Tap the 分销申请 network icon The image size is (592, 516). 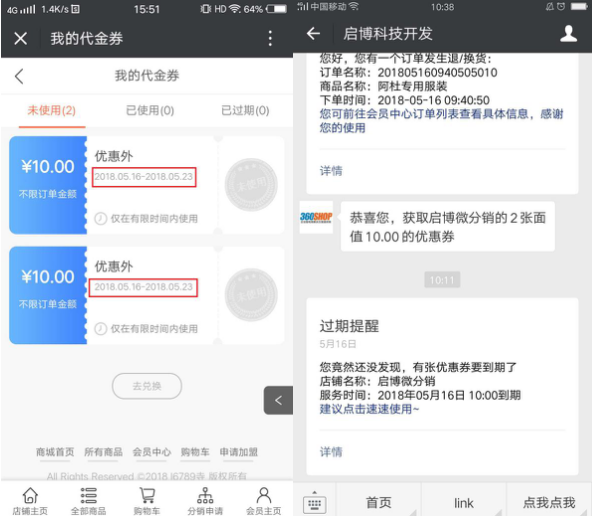[x=205, y=495]
